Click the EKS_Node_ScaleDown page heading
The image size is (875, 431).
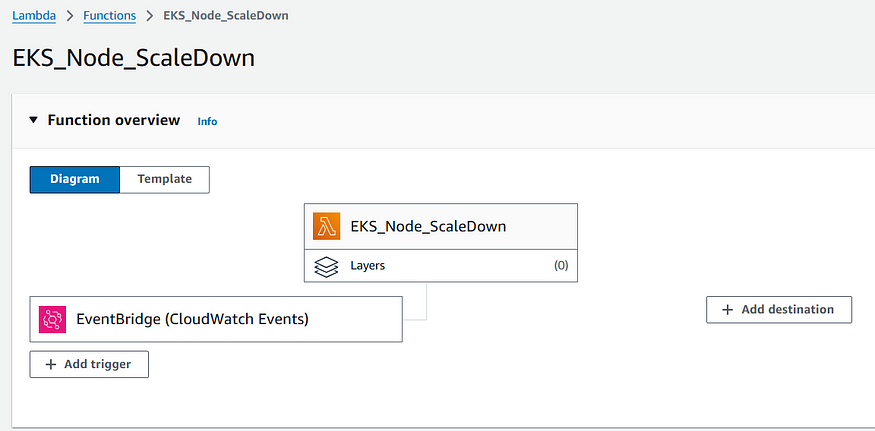coord(133,59)
